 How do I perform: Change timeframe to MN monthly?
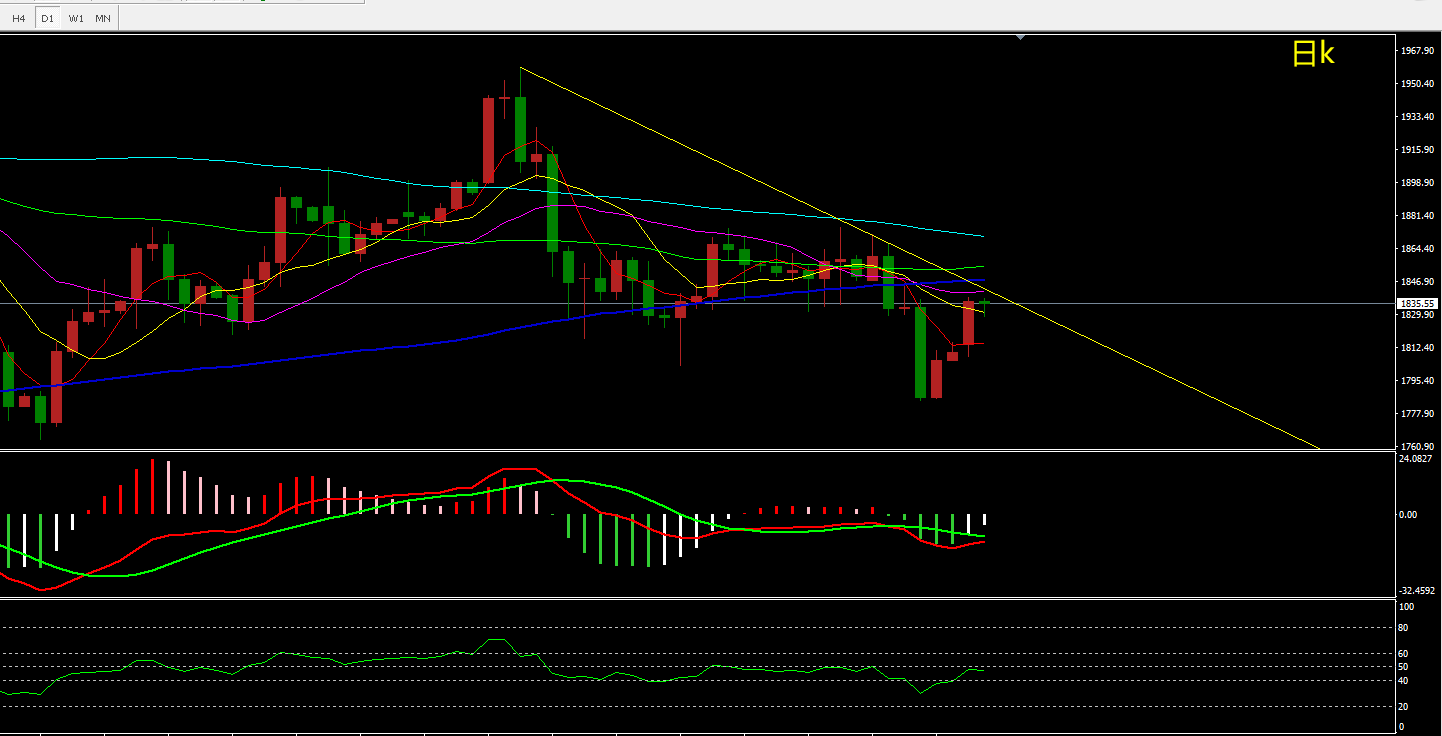click(x=104, y=18)
